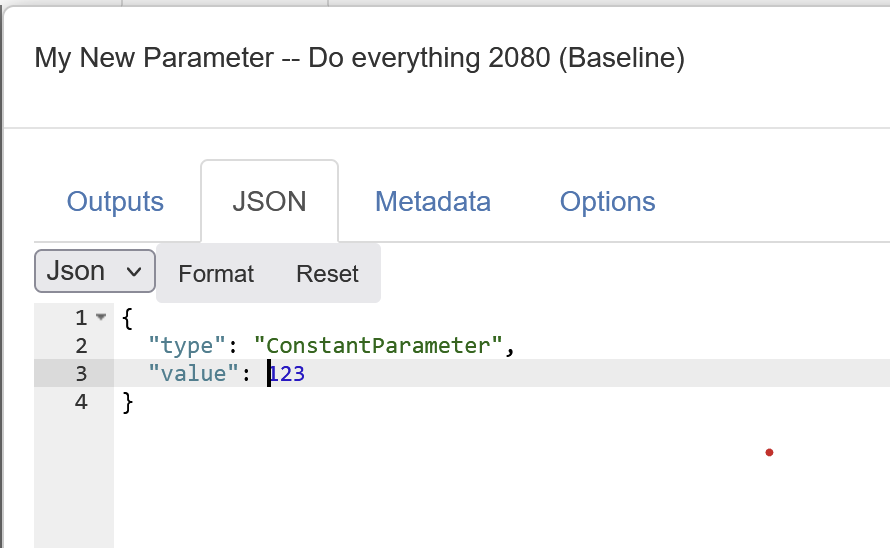Select line number 2 in the gutter
The width and height of the screenshot is (890, 548).
(81, 346)
